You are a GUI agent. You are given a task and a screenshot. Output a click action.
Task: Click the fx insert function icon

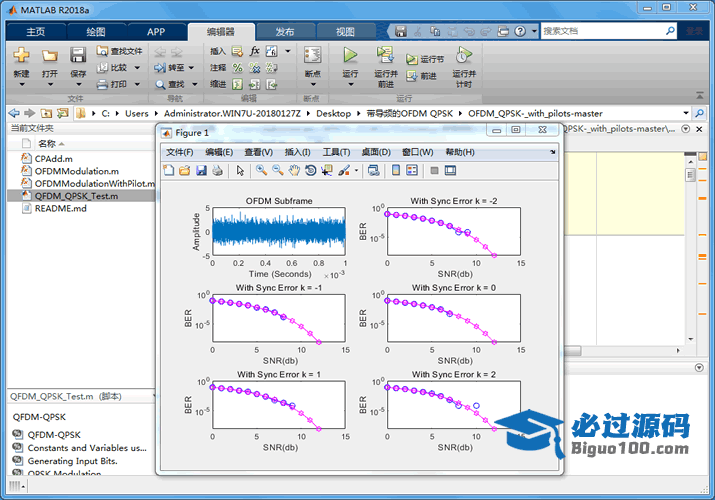pyautogui.click(x=254, y=51)
